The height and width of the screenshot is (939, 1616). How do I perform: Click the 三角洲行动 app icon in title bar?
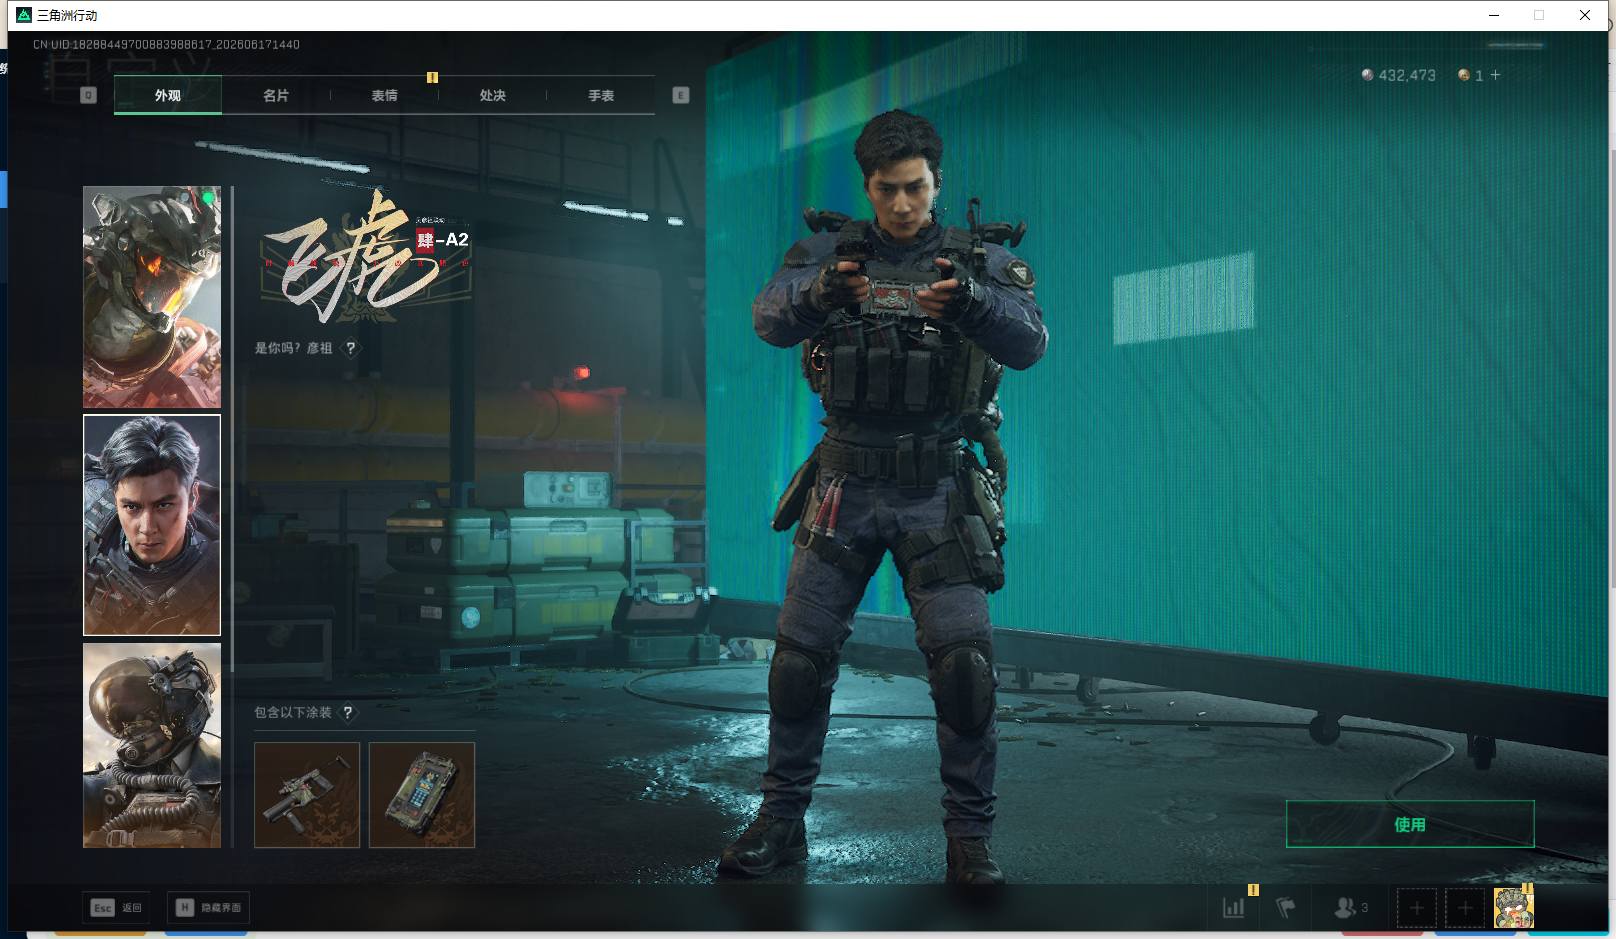pyautogui.click(x=24, y=15)
